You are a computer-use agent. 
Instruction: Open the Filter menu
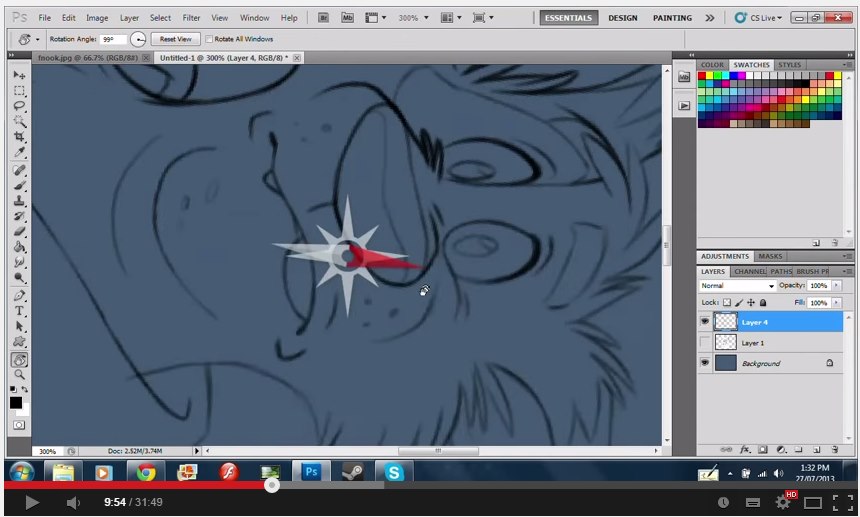[191, 18]
